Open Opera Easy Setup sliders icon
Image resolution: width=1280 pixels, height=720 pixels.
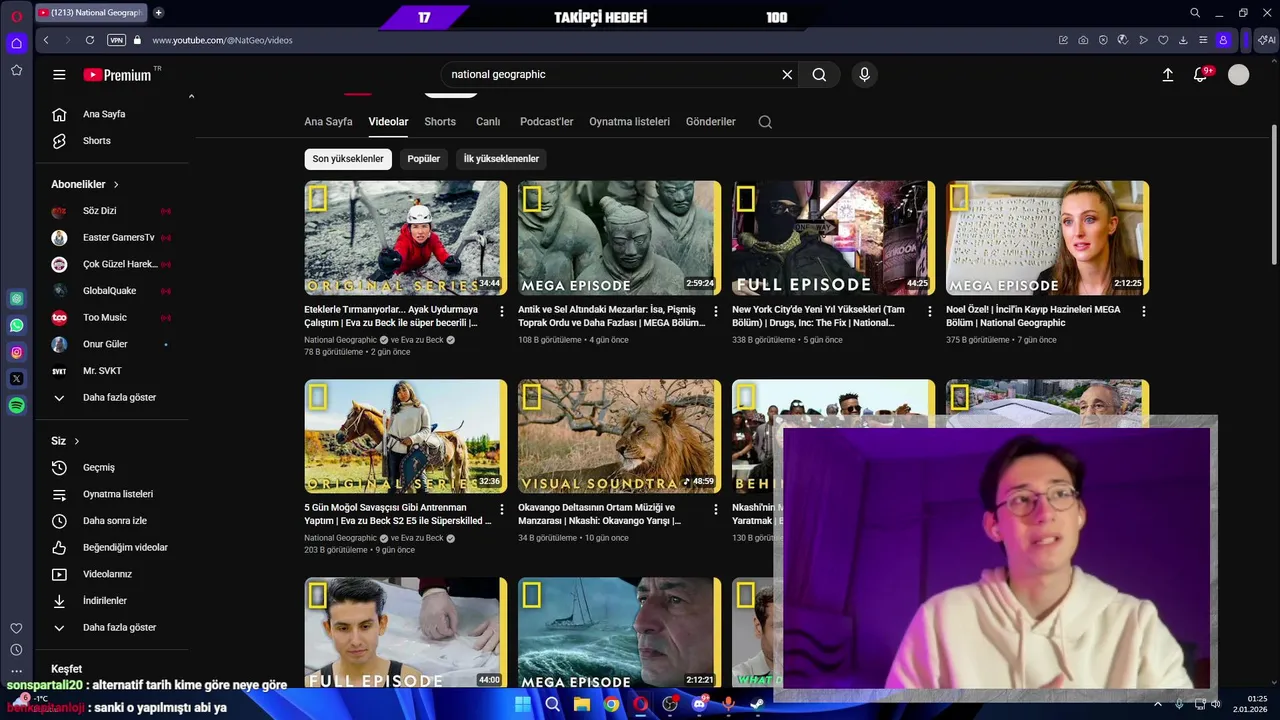point(1203,40)
